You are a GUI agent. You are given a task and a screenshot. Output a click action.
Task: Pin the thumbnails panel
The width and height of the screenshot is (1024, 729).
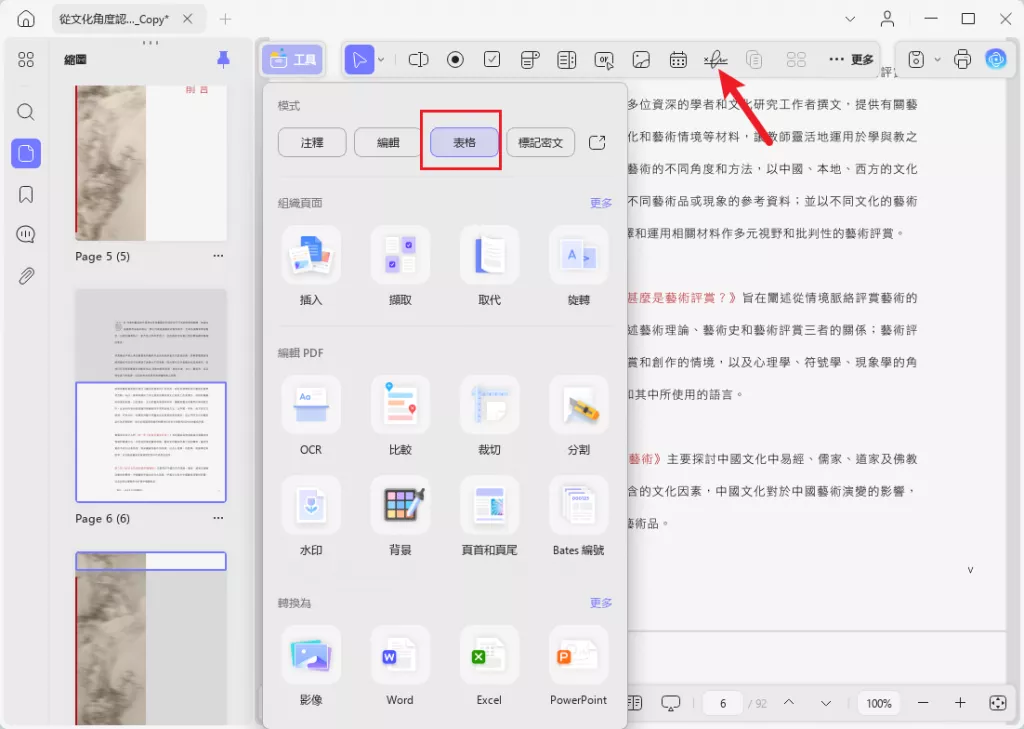(223, 59)
